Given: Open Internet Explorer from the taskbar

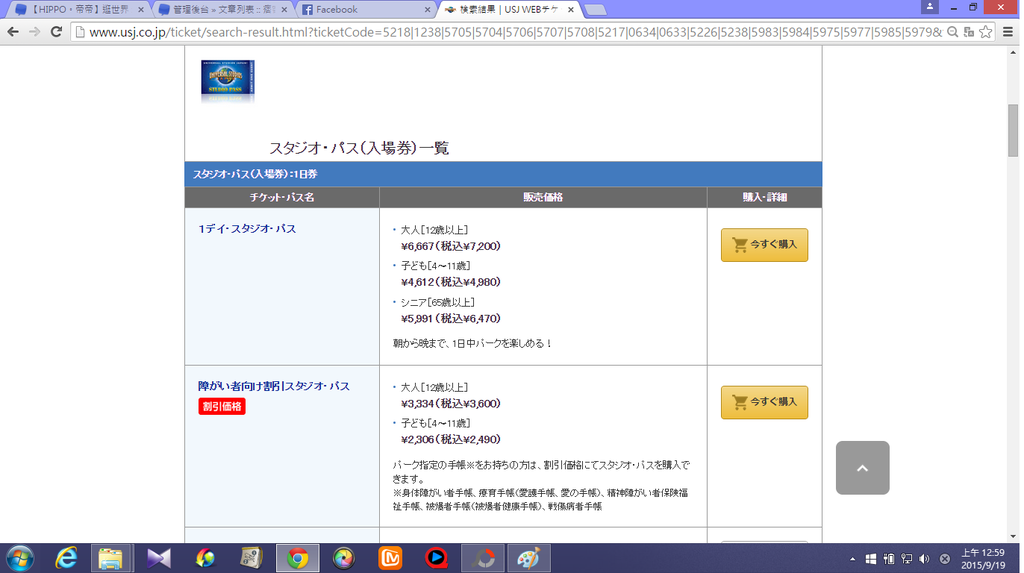Looking at the screenshot, I should coord(66,559).
